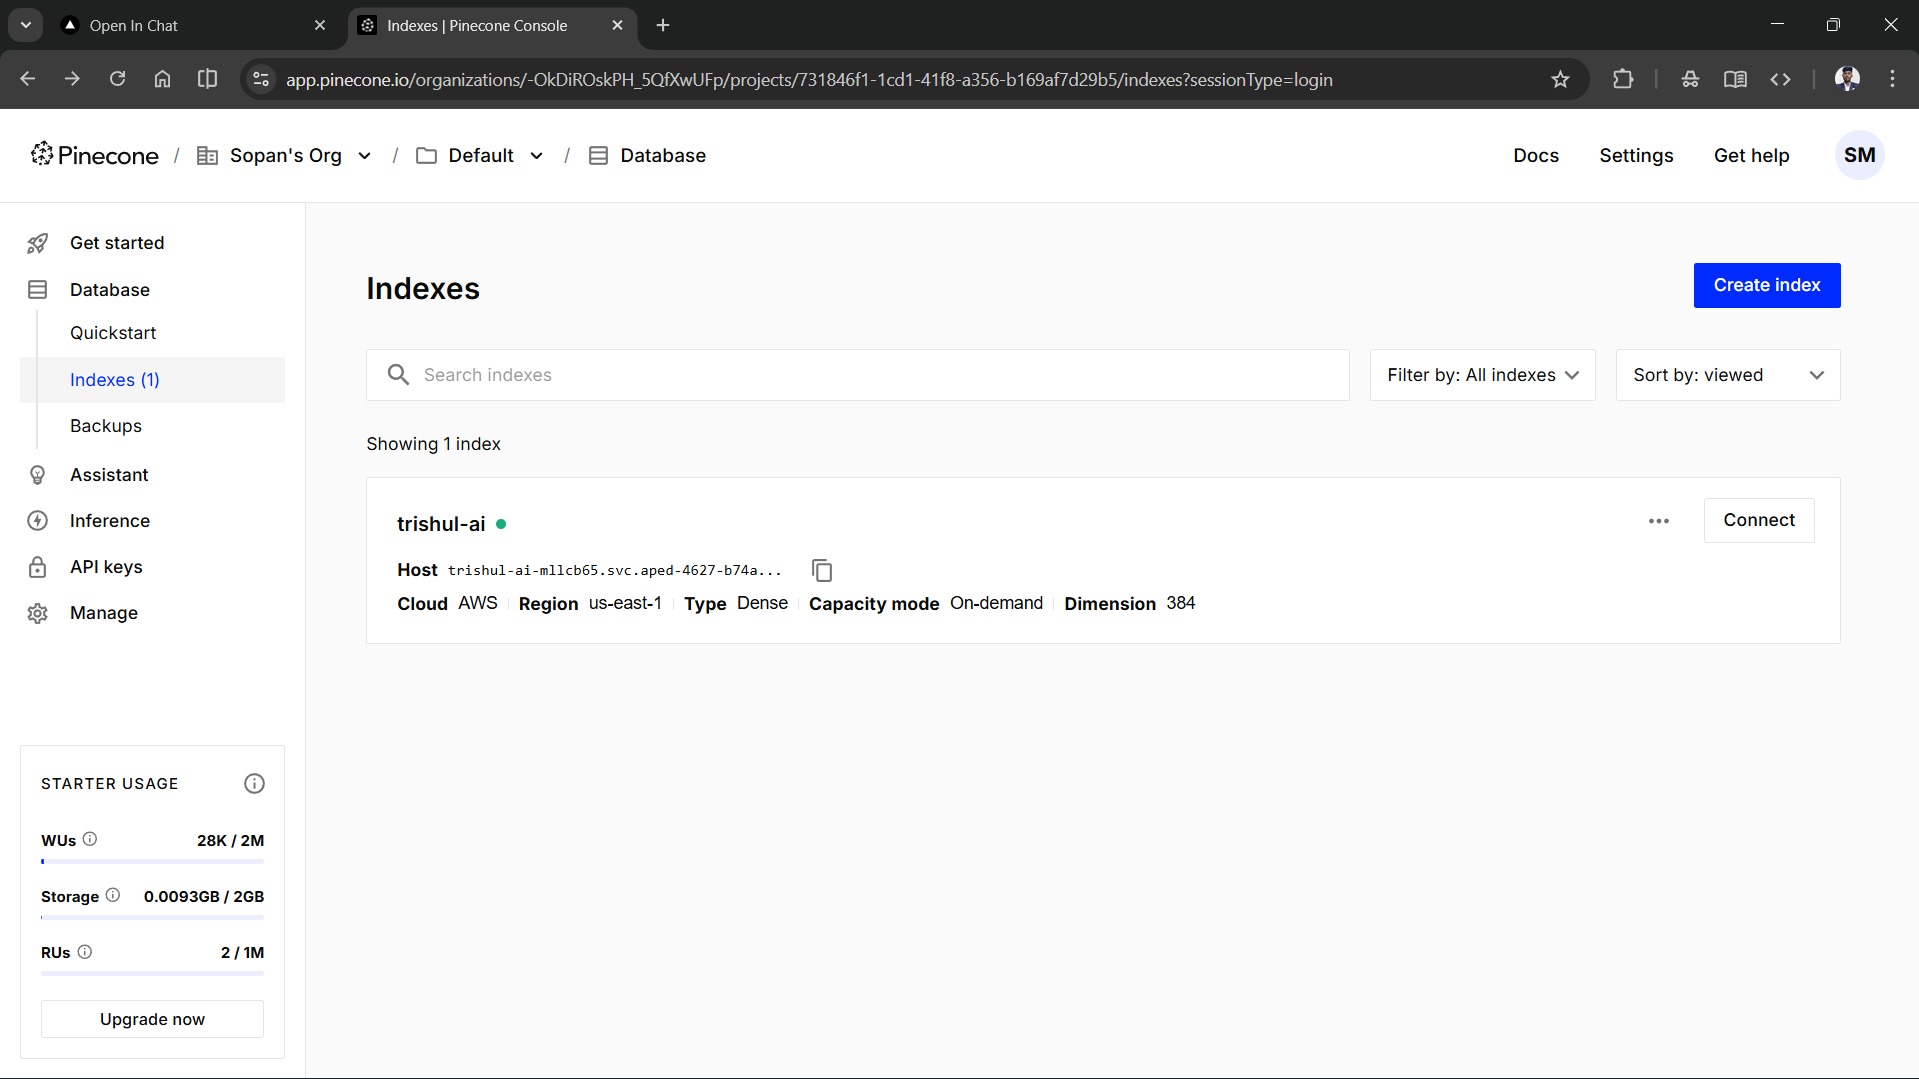Copy the trishul-ai host address
The width and height of the screenshot is (1919, 1079).
point(822,570)
